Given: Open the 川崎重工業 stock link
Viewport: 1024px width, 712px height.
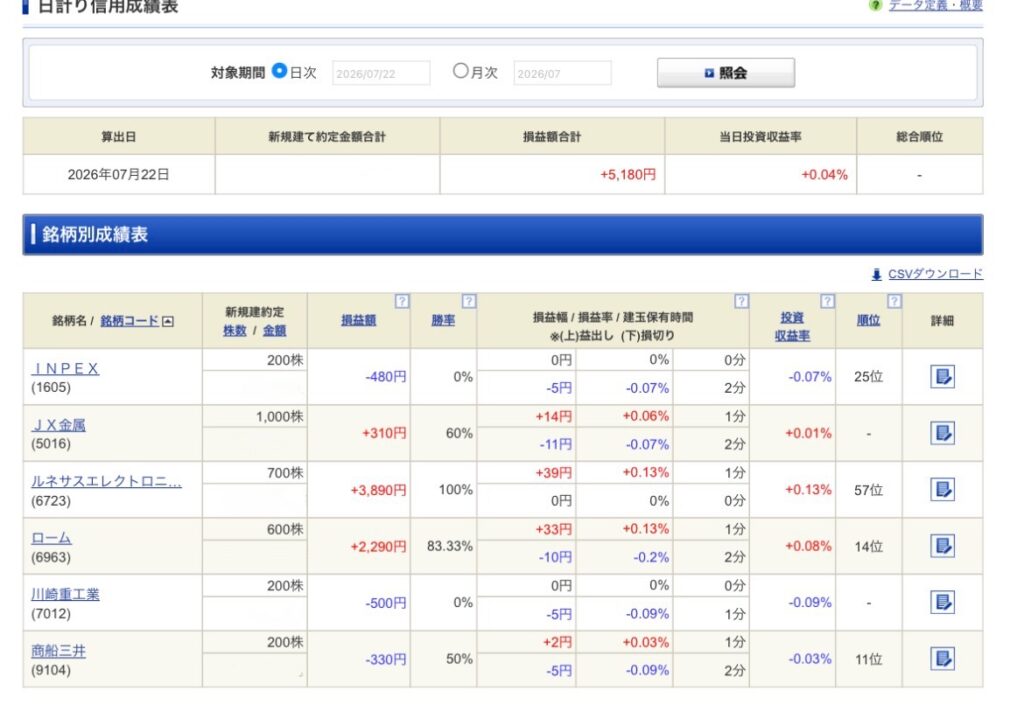Looking at the screenshot, I should point(65,594).
